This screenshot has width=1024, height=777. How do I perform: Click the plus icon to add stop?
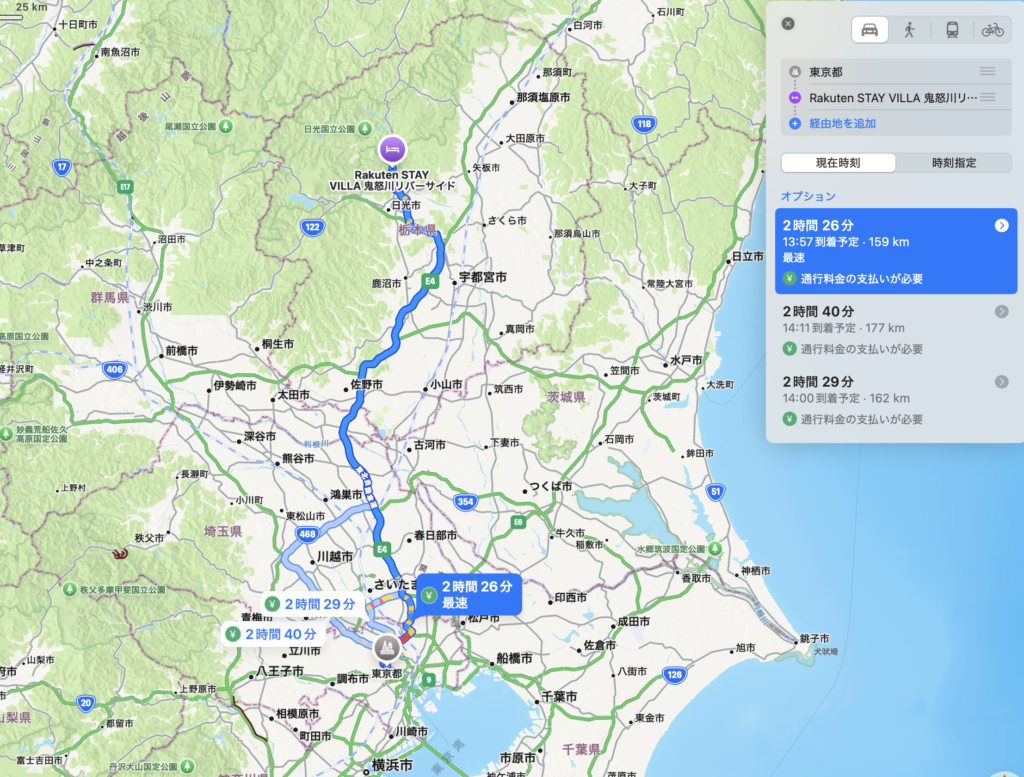[795, 123]
